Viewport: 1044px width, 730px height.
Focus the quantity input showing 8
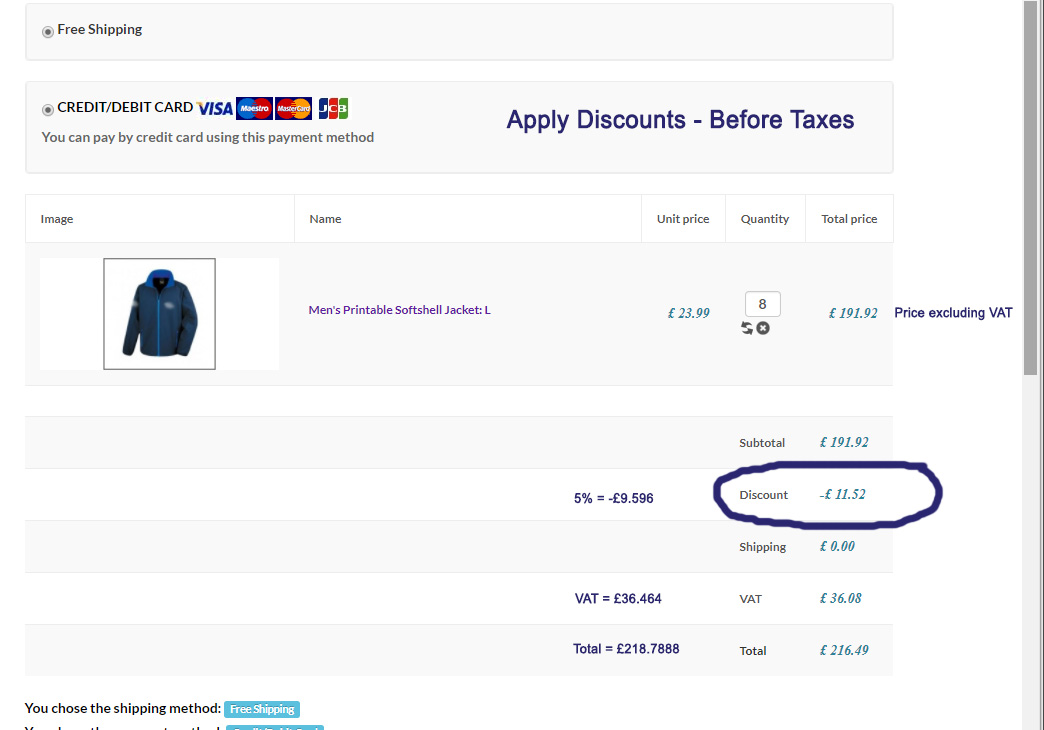[763, 304]
